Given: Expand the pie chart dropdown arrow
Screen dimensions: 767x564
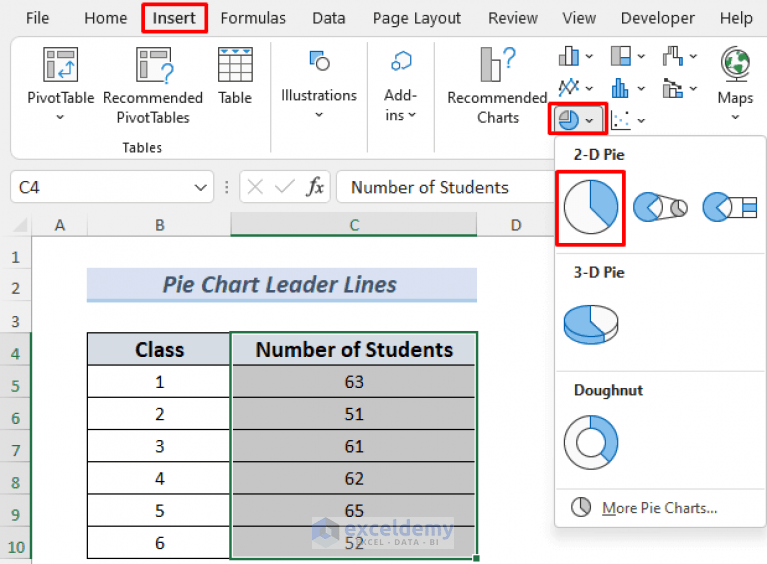Looking at the screenshot, I should point(589,120).
